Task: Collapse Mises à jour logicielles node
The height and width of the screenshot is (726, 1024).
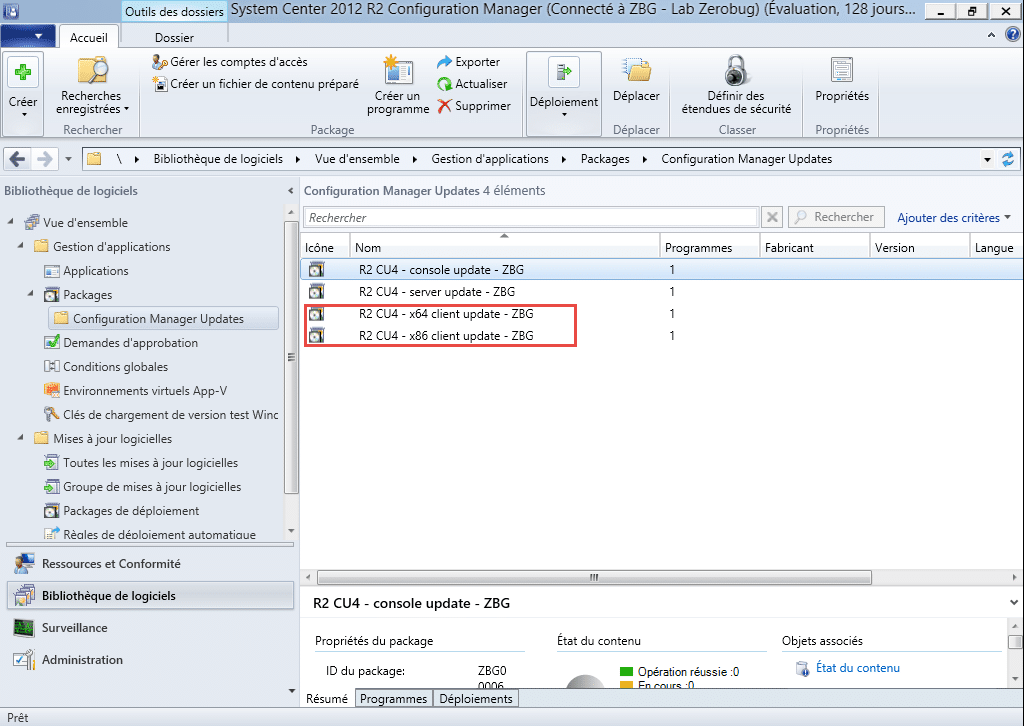Action: click(x=21, y=438)
